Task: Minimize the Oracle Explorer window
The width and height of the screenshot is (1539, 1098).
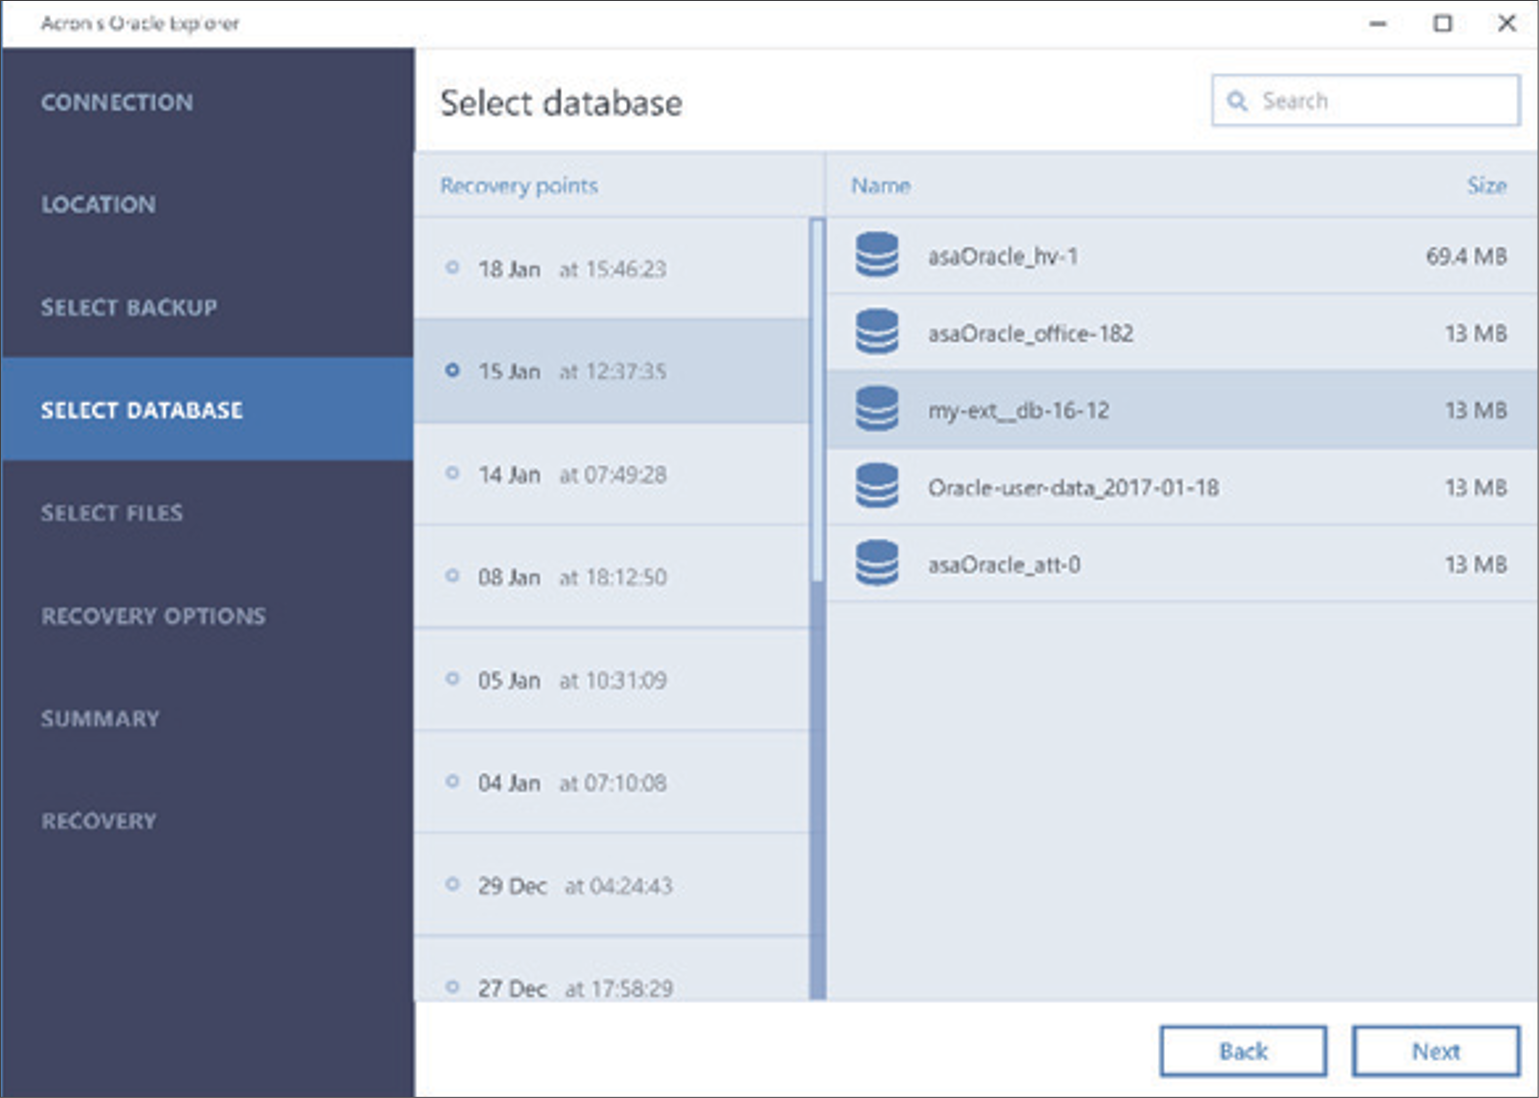Action: click(x=1378, y=23)
